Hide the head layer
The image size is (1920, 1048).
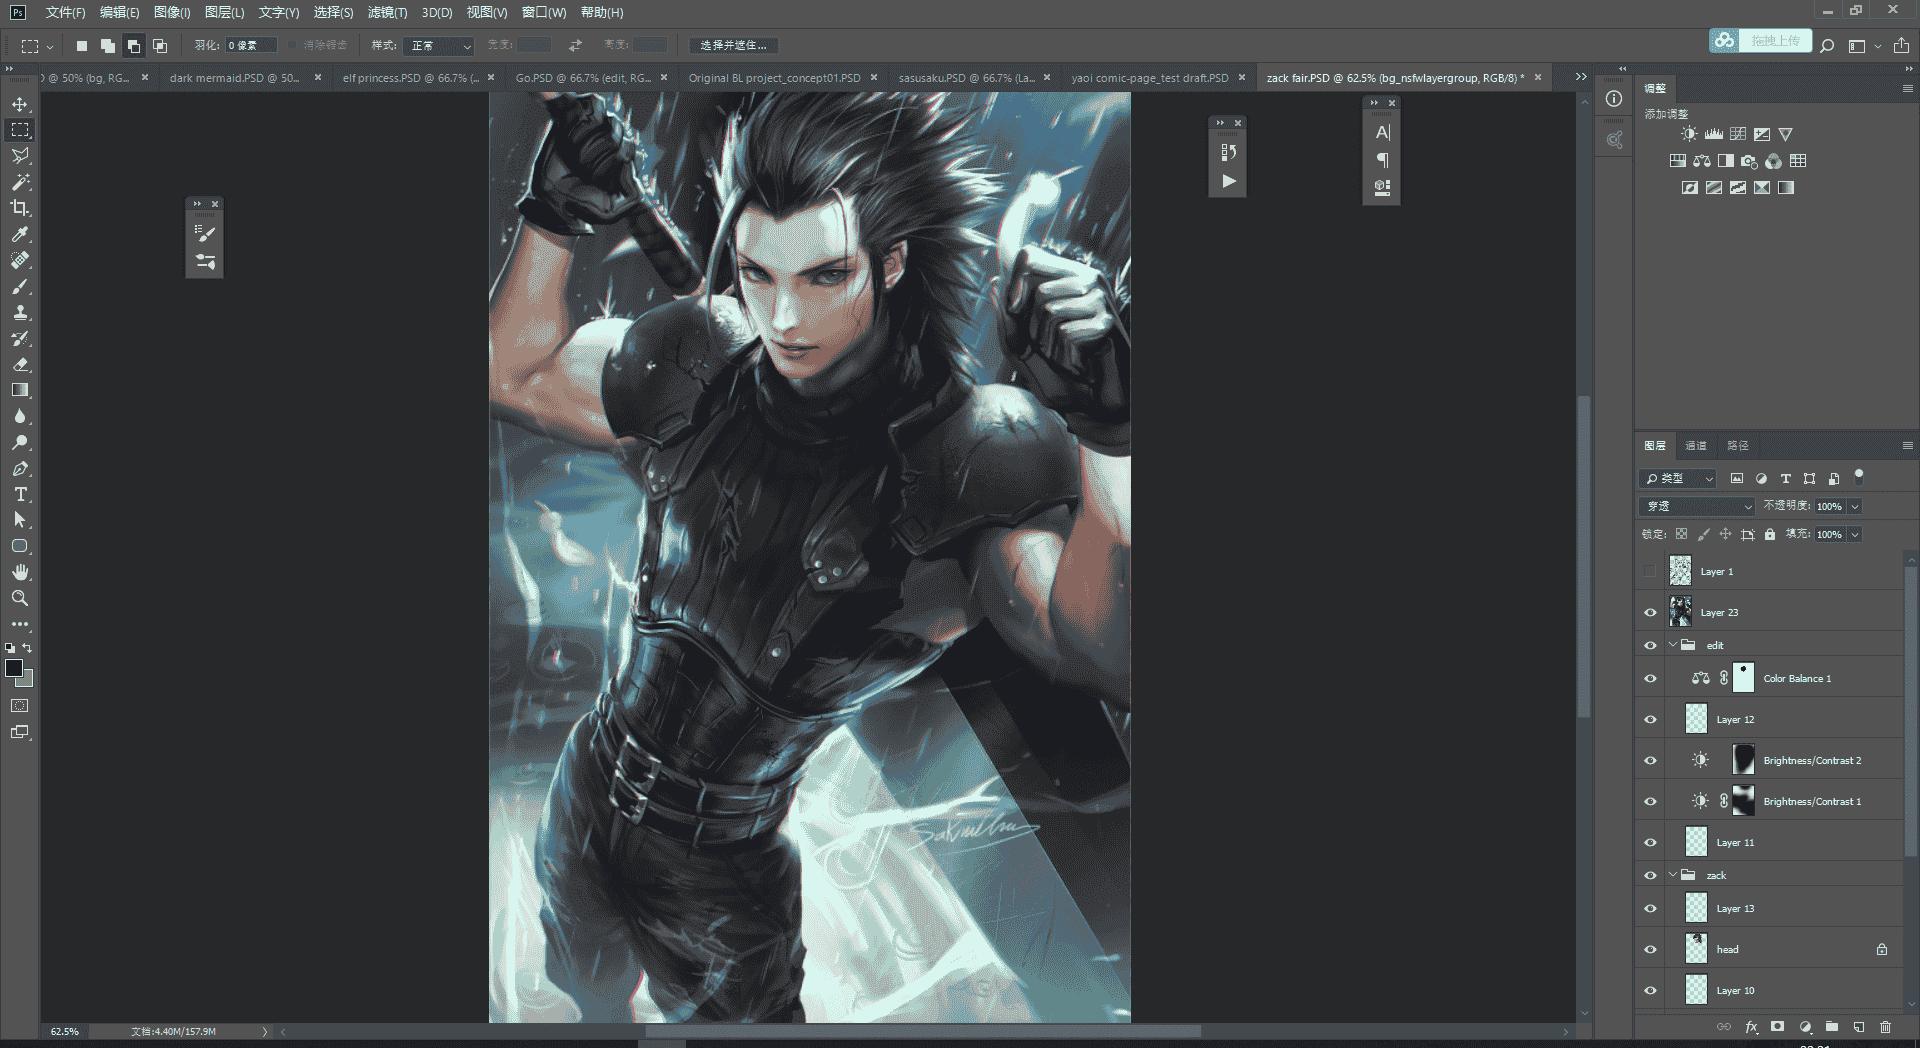[1650, 949]
